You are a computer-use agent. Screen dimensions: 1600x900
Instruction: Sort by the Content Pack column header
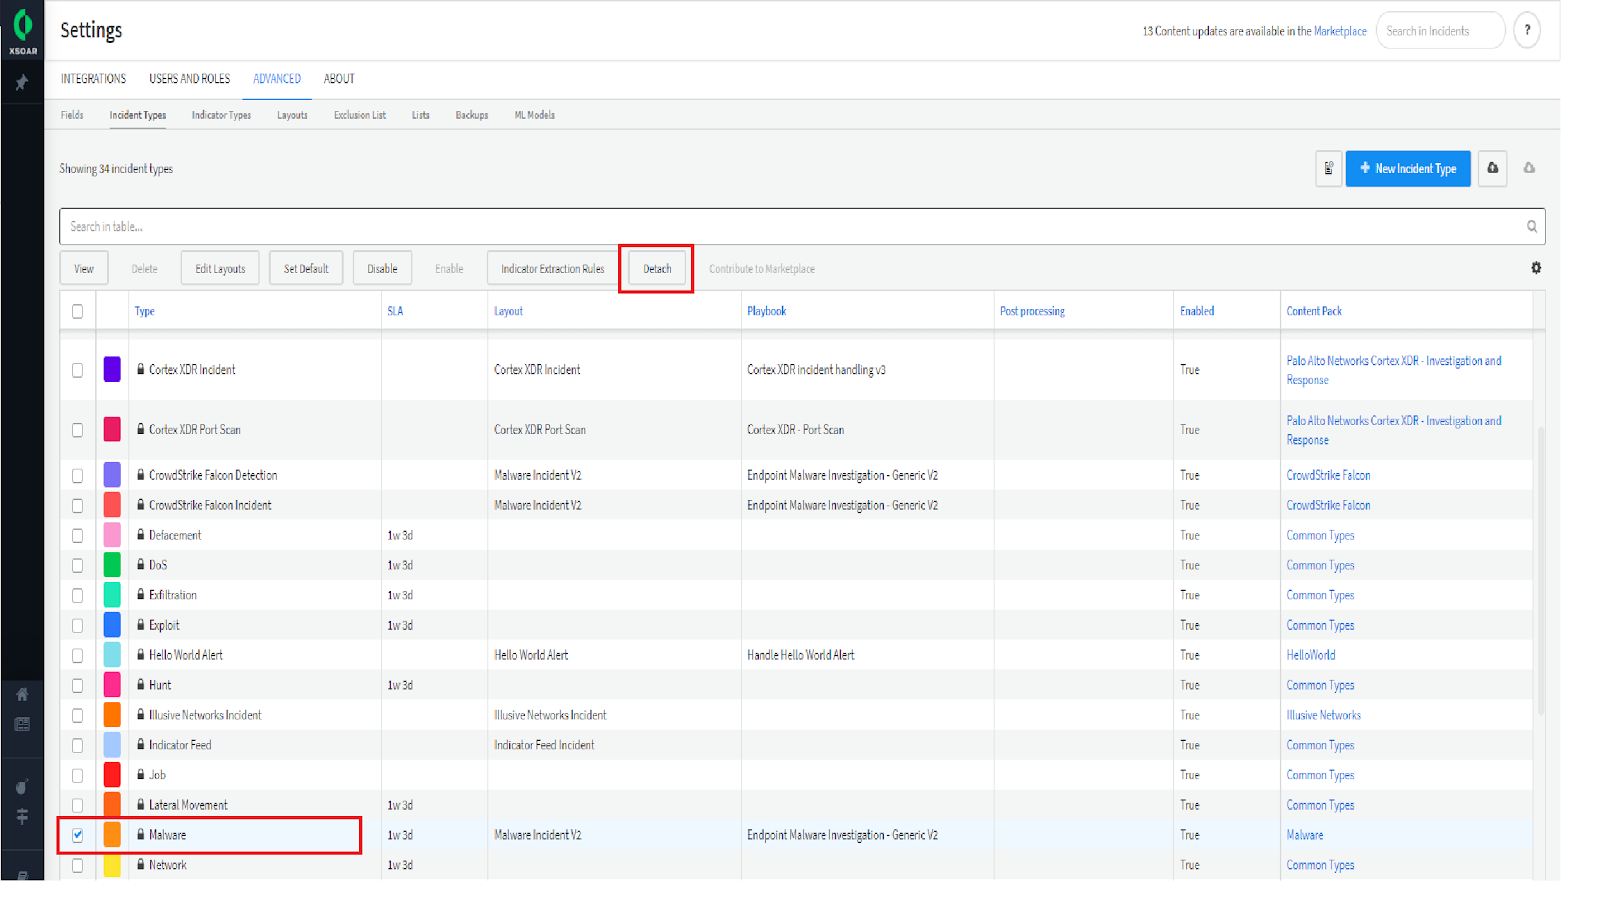1314,311
